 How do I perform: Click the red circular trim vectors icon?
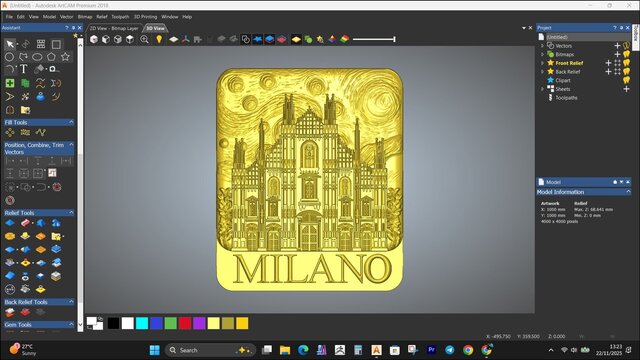[57, 187]
